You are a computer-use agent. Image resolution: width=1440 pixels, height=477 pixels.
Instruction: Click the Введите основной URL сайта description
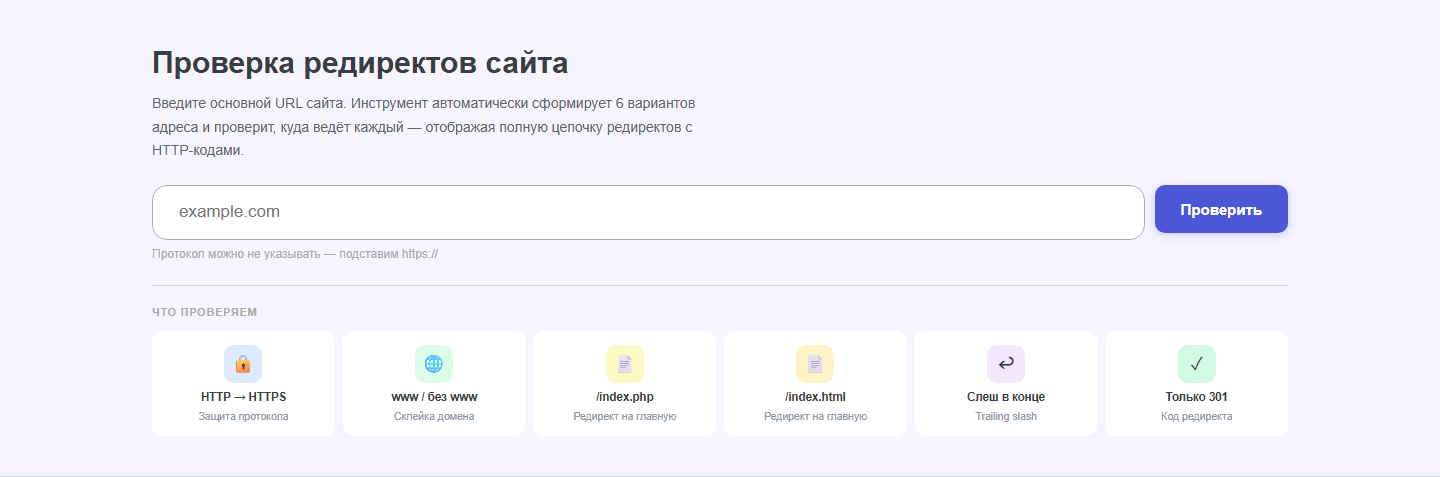click(423, 127)
